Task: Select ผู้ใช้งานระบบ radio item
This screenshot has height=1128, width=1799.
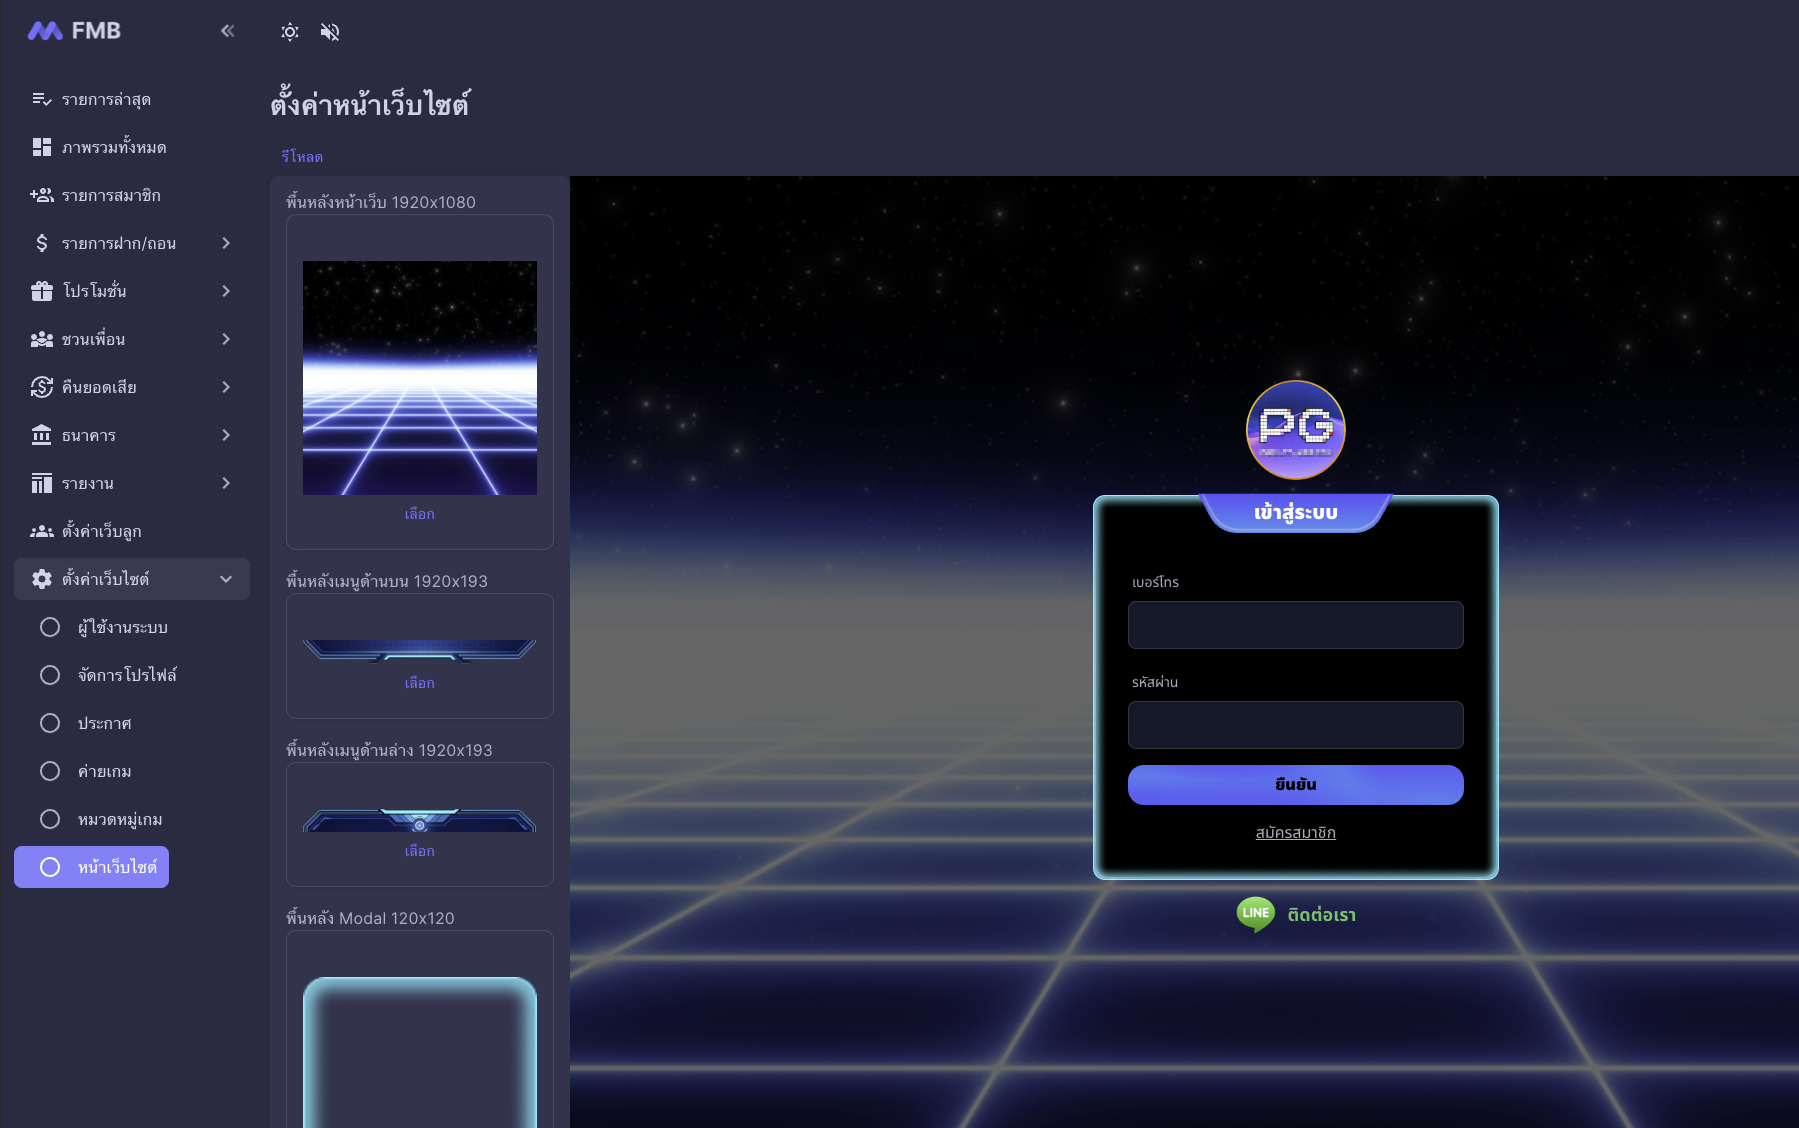Action: coord(50,627)
